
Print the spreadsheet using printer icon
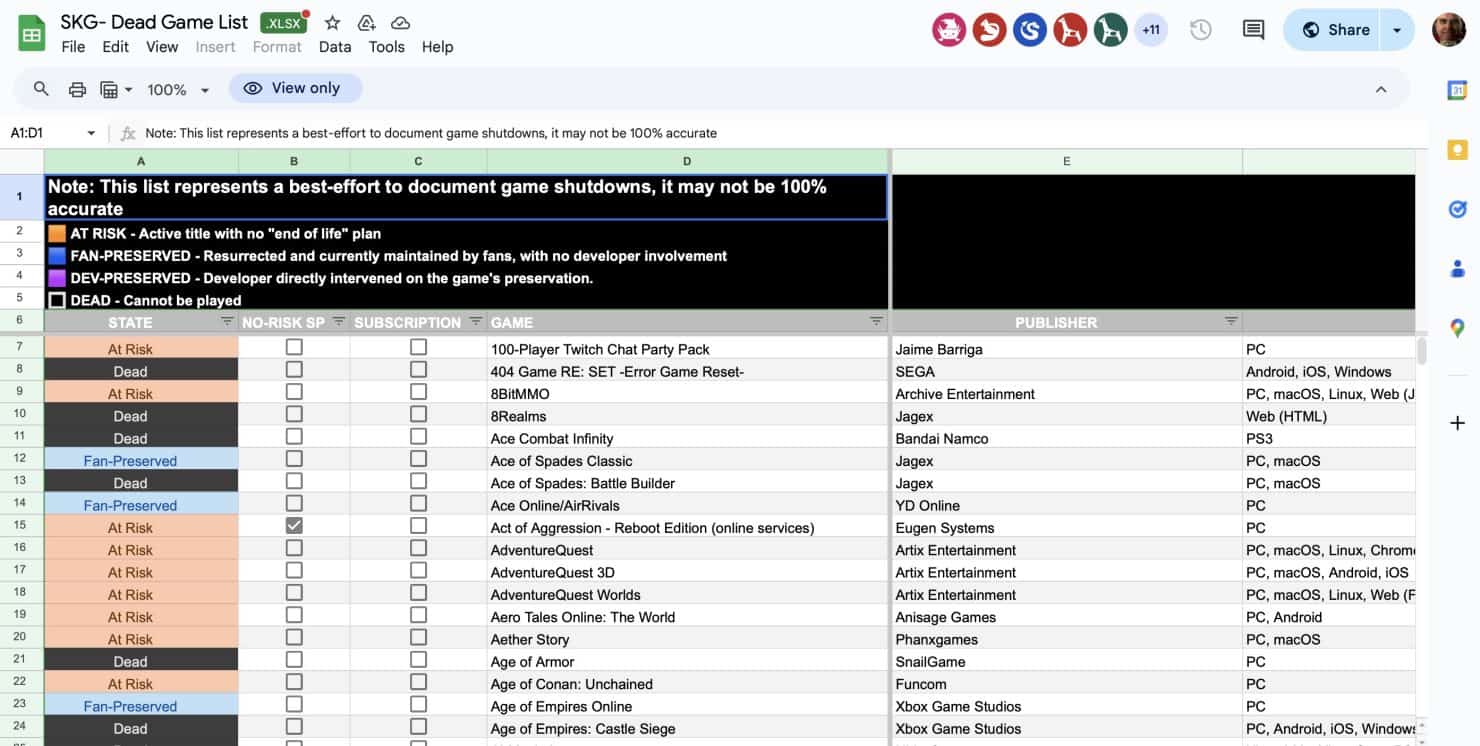coord(77,89)
